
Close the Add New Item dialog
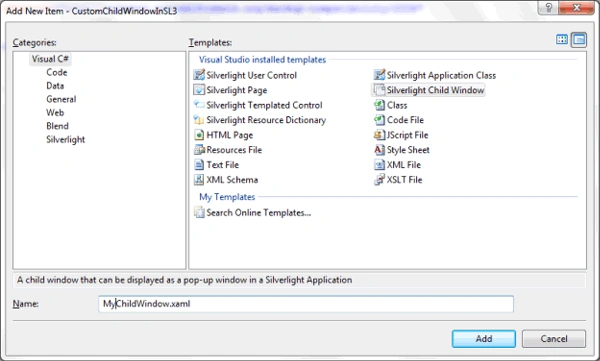click(577, 7)
